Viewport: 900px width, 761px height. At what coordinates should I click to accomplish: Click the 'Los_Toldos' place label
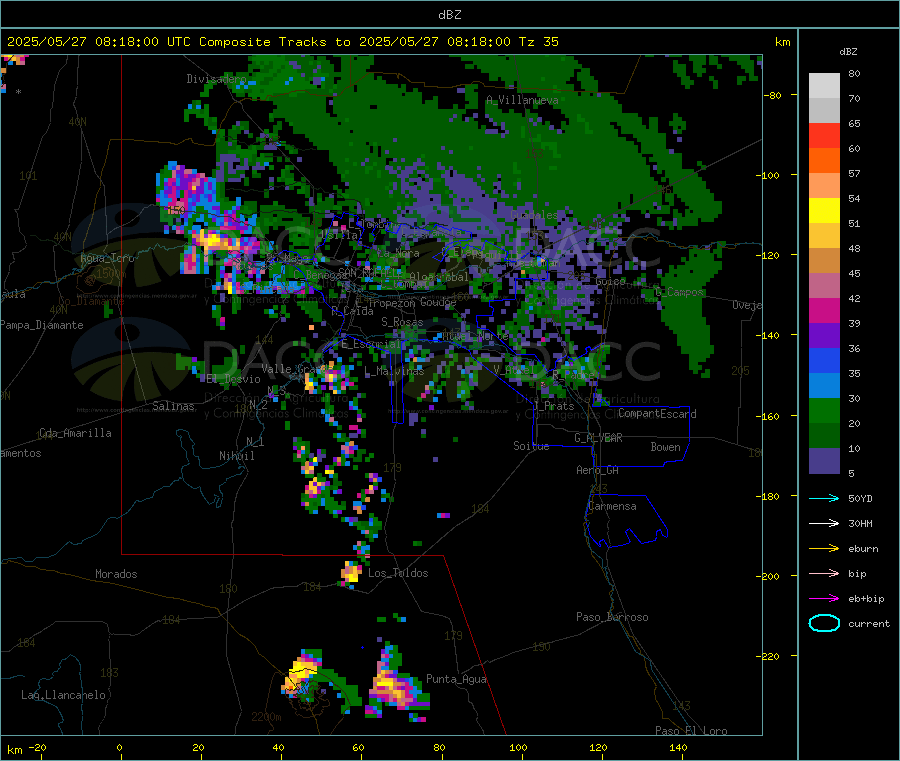pos(398,573)
